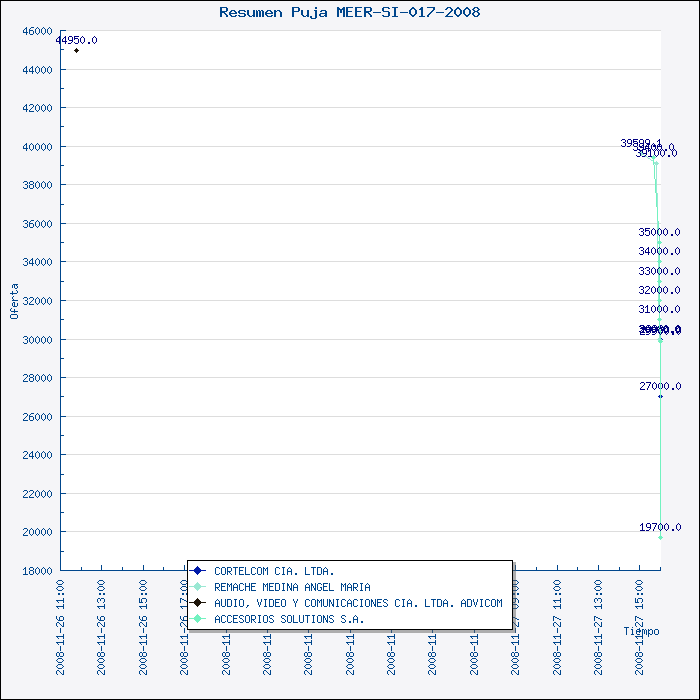This screenshot has height=700, width=700.
Task: Click the 31000.0 data label
Action: click(x=660, y=310)
